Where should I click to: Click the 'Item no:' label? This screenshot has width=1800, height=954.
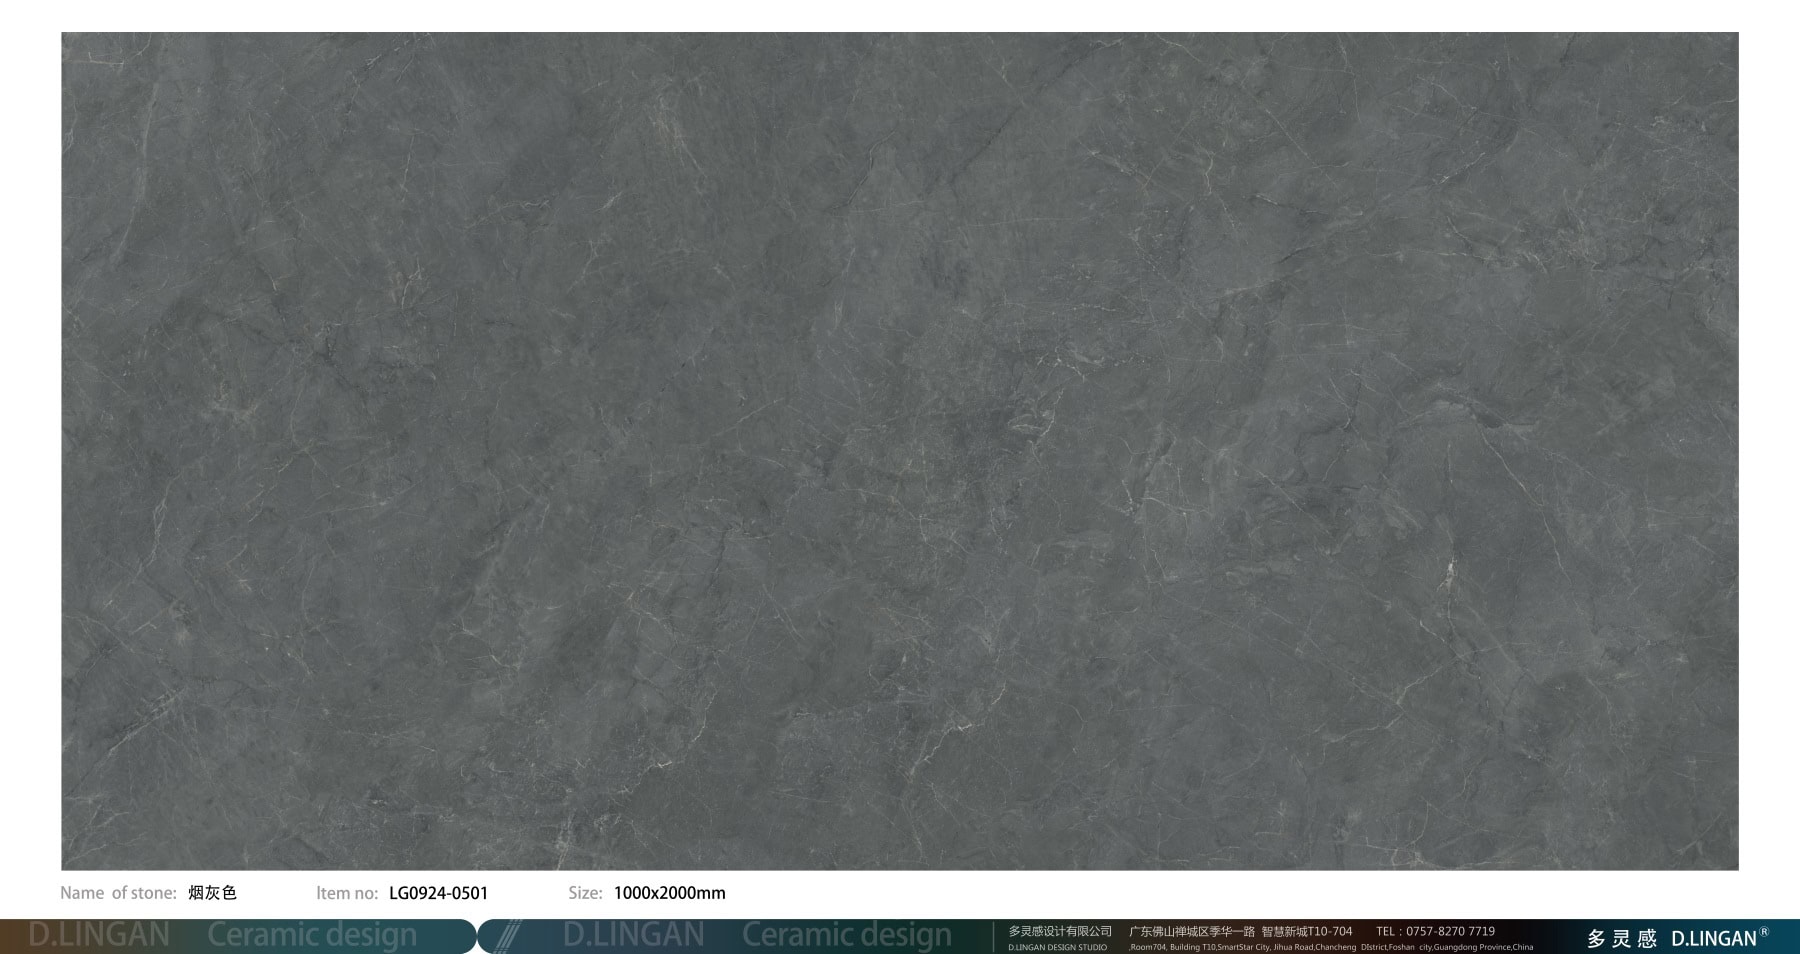347,893
